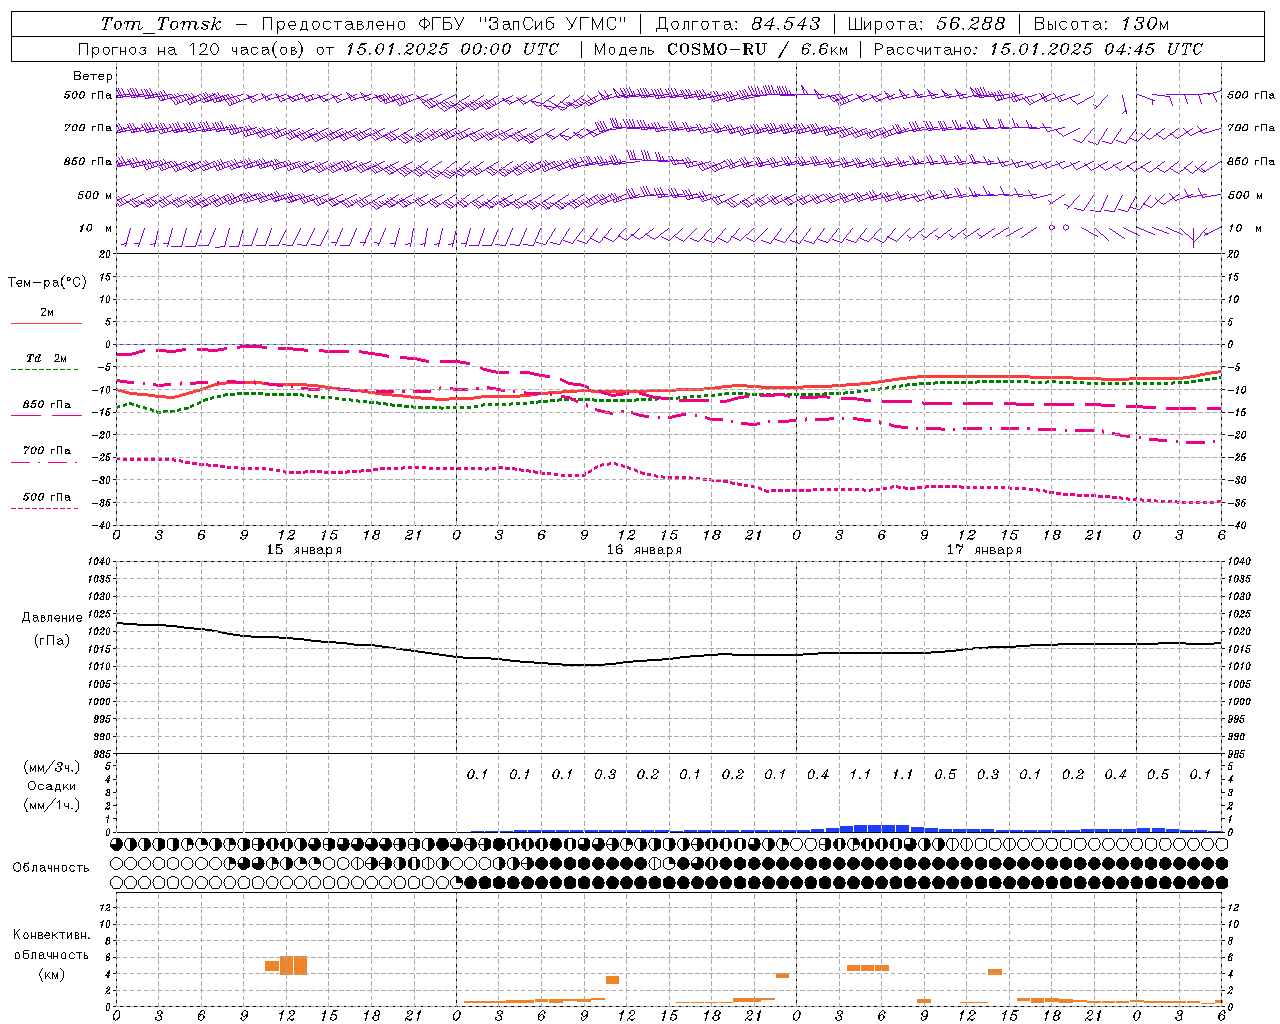Image resolution: width=1280 pixels, height=1024 pixels.
Task: Click the 700 гПа temperature legend entry
Action: tap(46, 451)
